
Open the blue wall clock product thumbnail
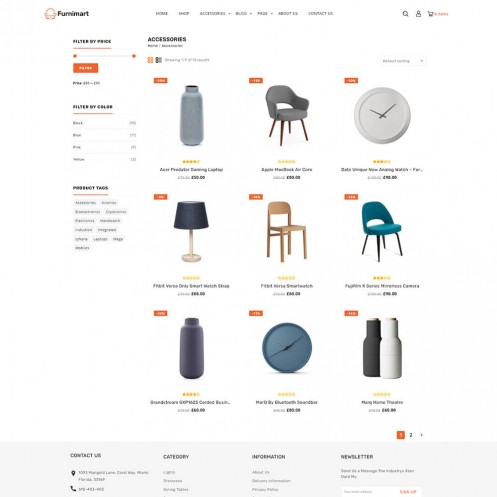pos(287,348)
